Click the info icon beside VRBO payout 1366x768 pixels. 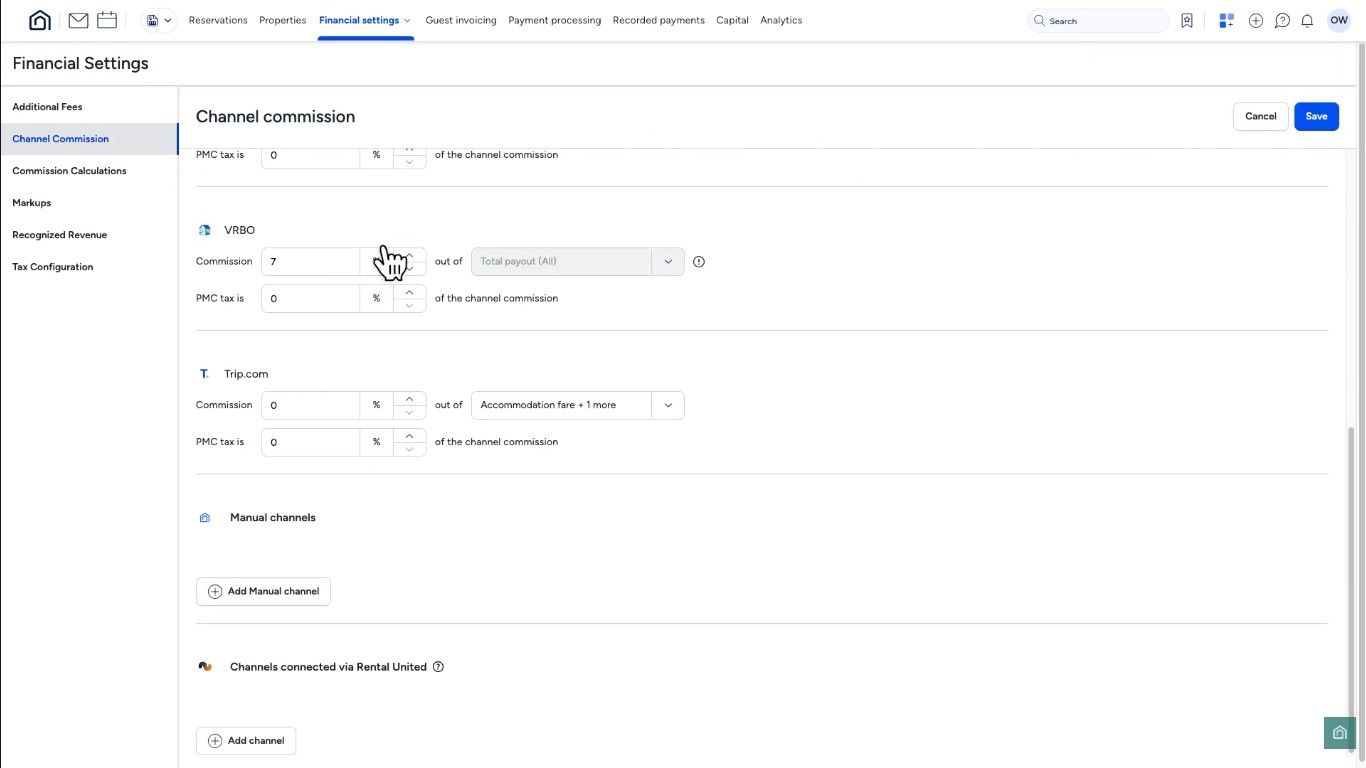click(x=699, y=262)
